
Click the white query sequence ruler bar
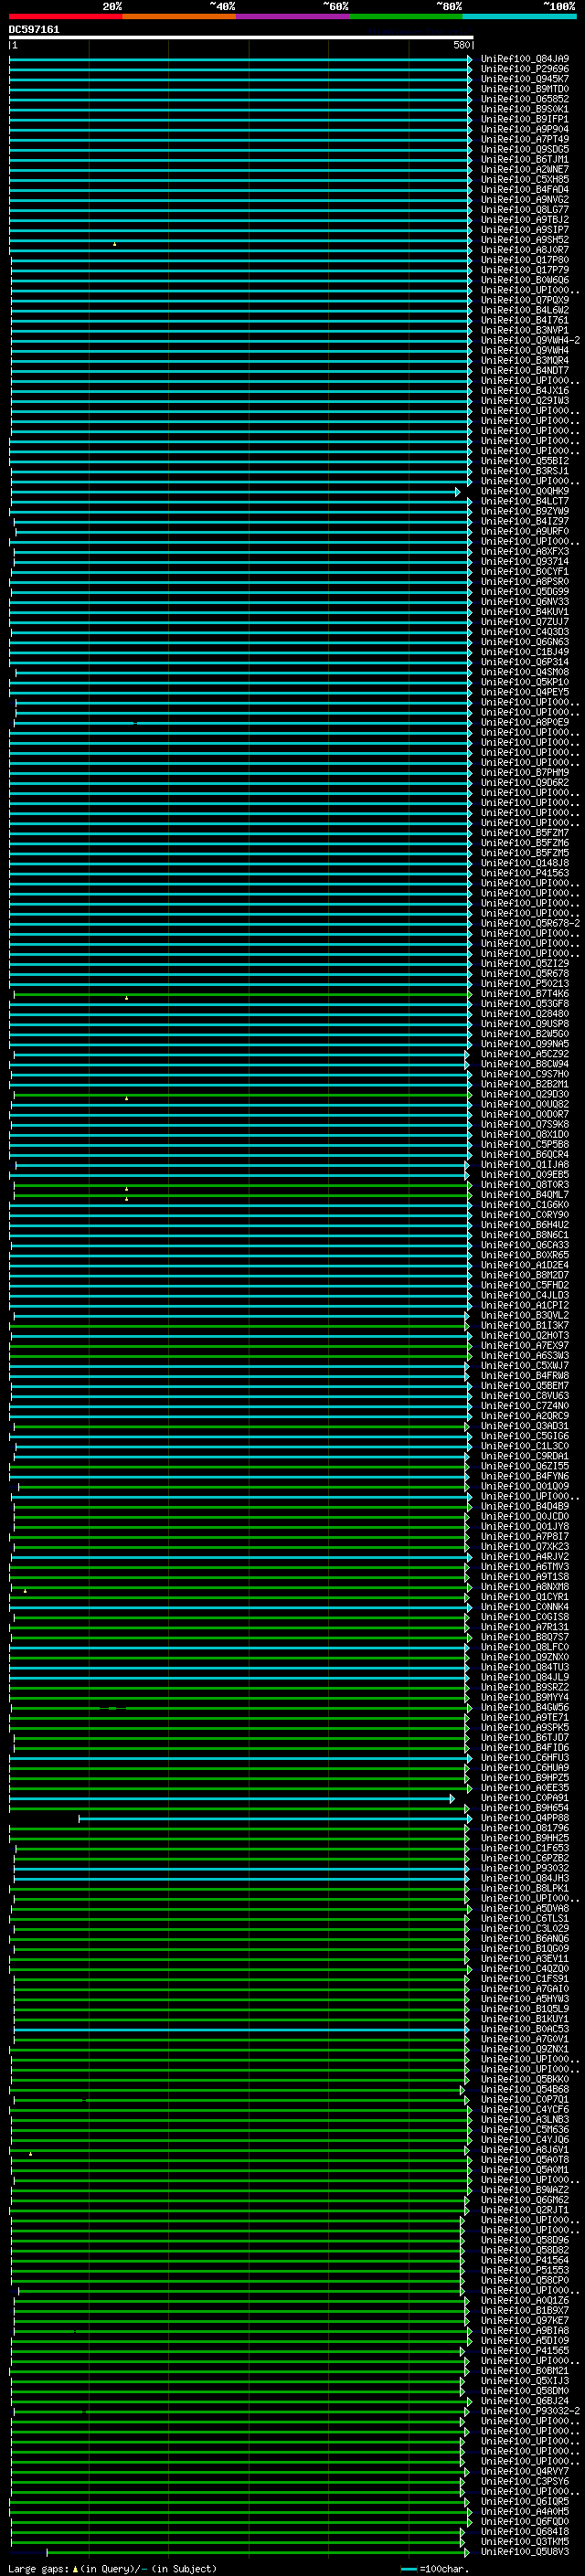[x=240, y=37]
